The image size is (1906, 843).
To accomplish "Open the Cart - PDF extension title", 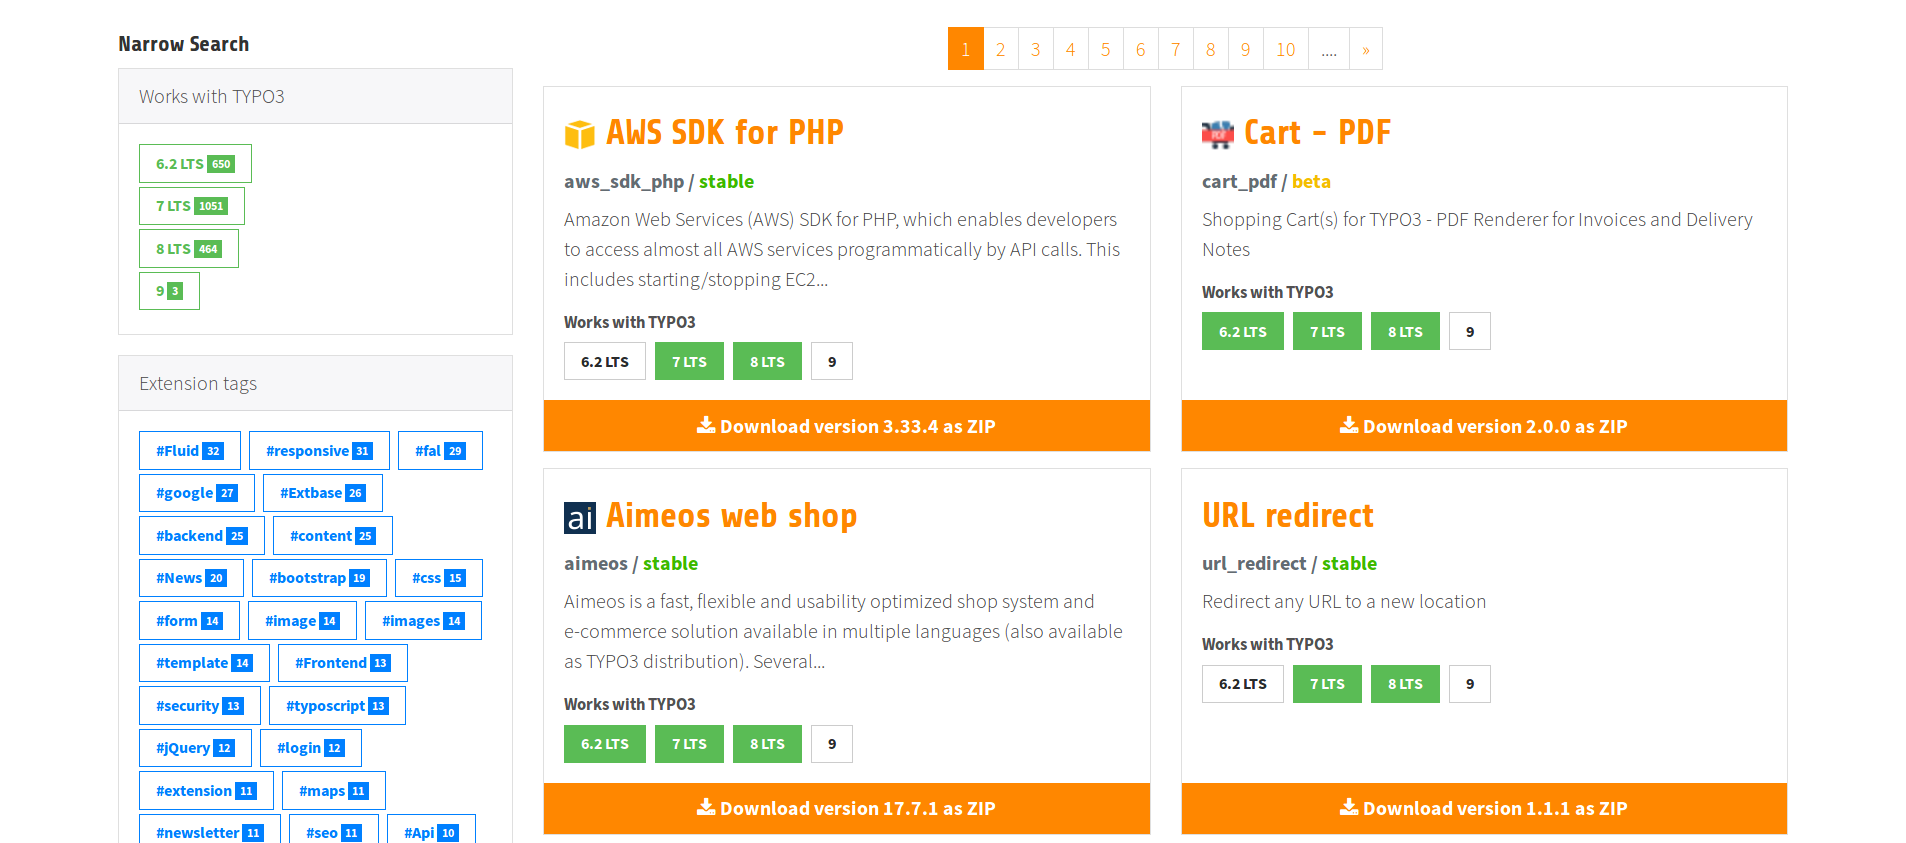I will point(1317,132).
